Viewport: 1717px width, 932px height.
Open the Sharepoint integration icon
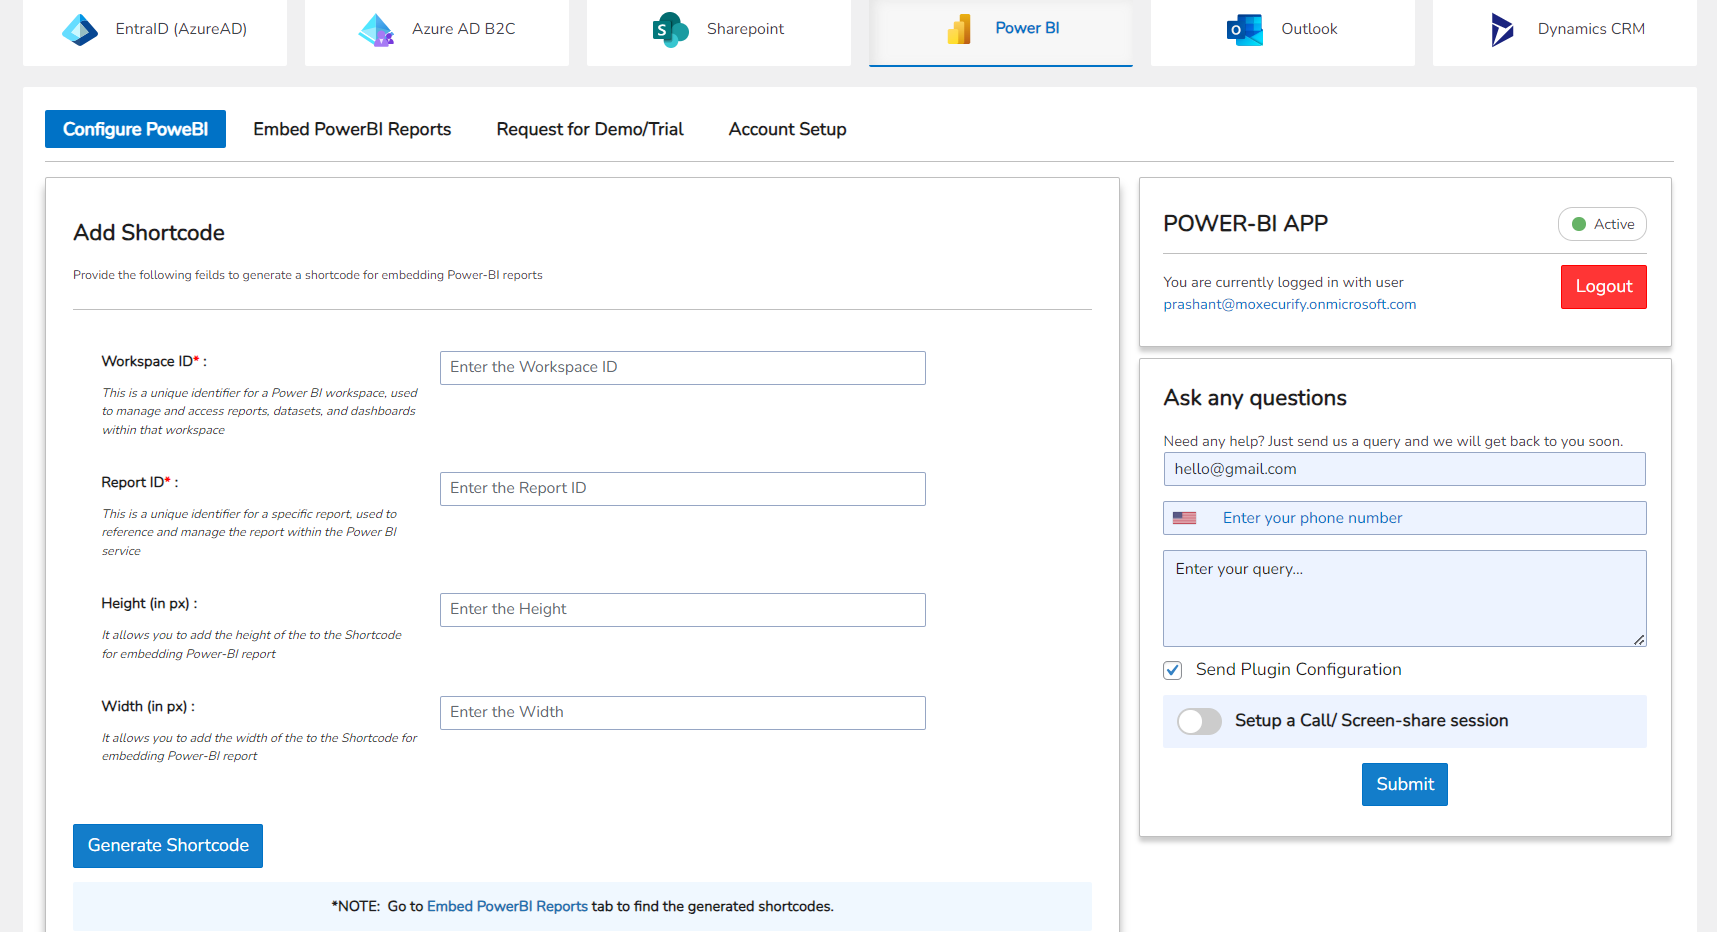tap(718, 28)
